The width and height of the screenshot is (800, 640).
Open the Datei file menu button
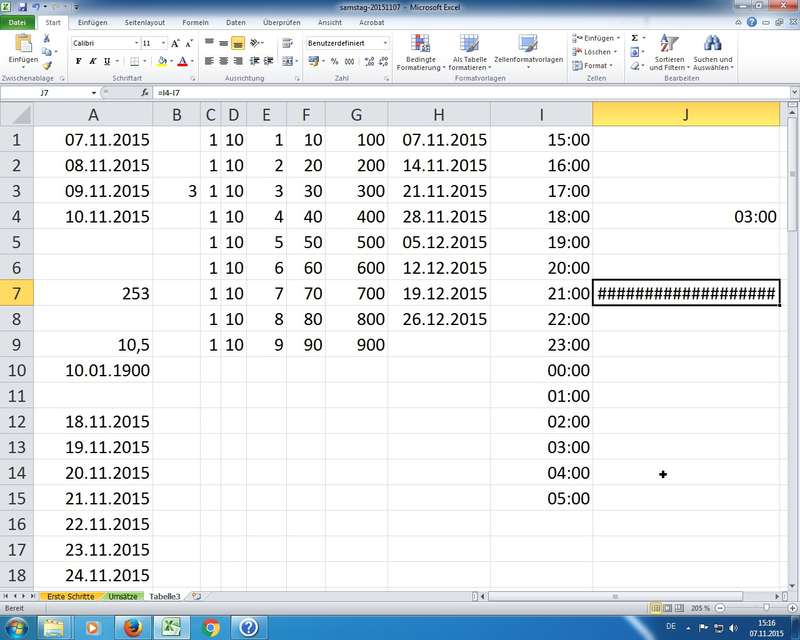18,22
